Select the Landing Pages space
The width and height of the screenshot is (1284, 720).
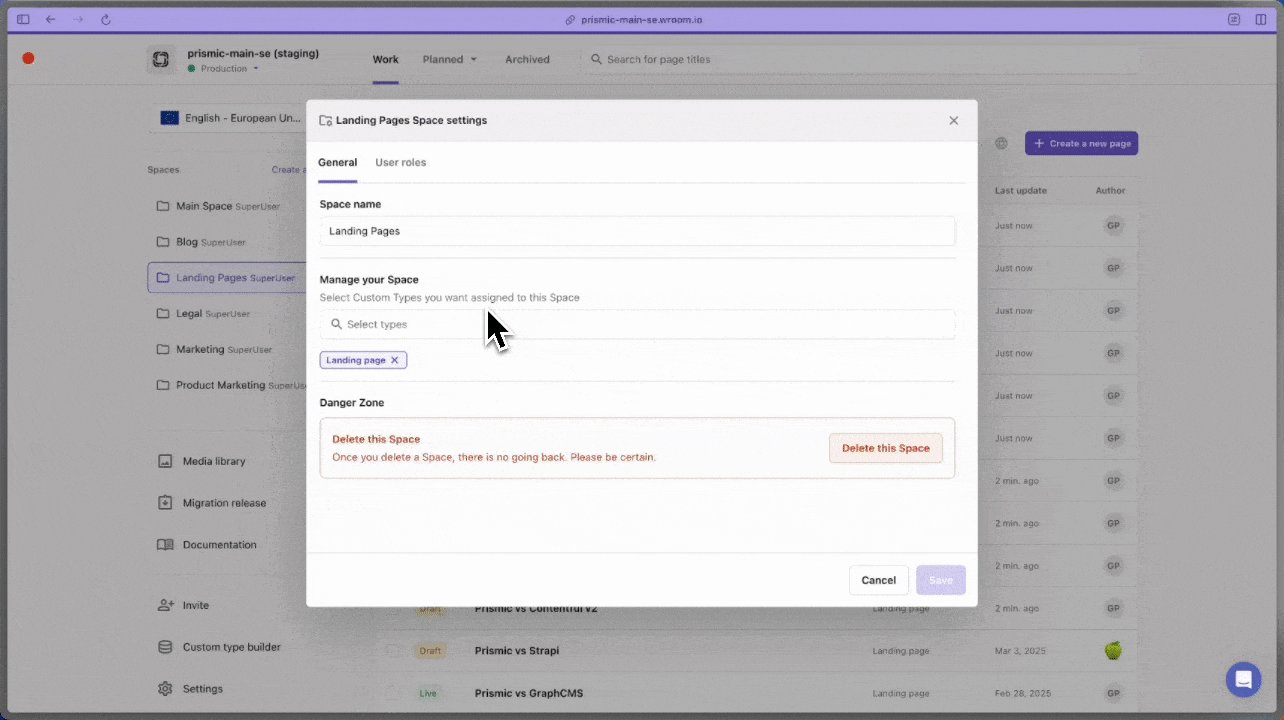[x=227, y=278]
